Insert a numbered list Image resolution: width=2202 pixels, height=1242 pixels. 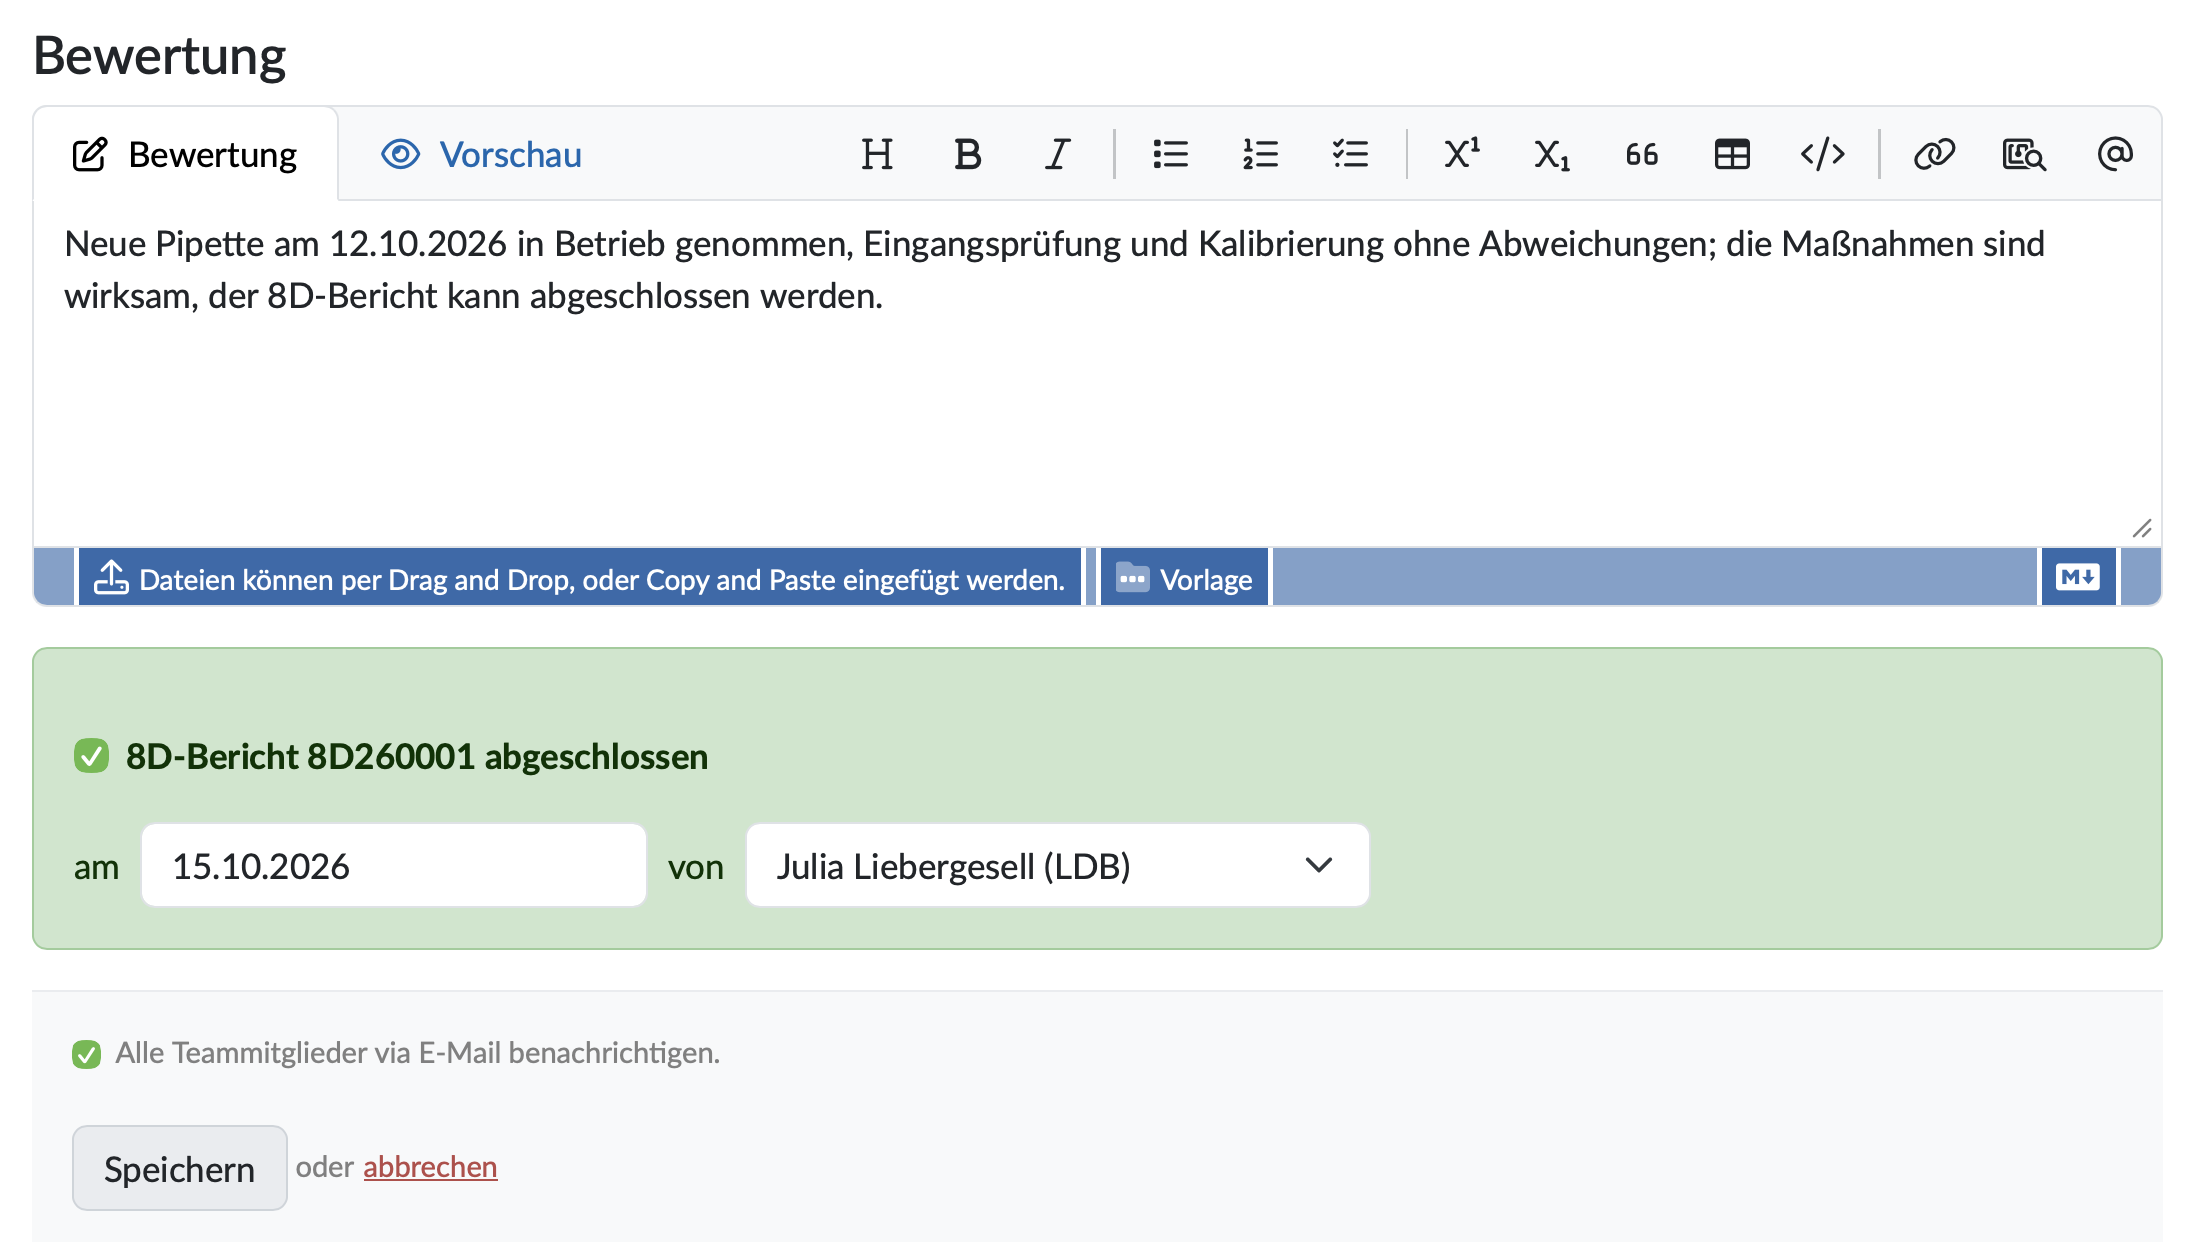[1260, 154]
